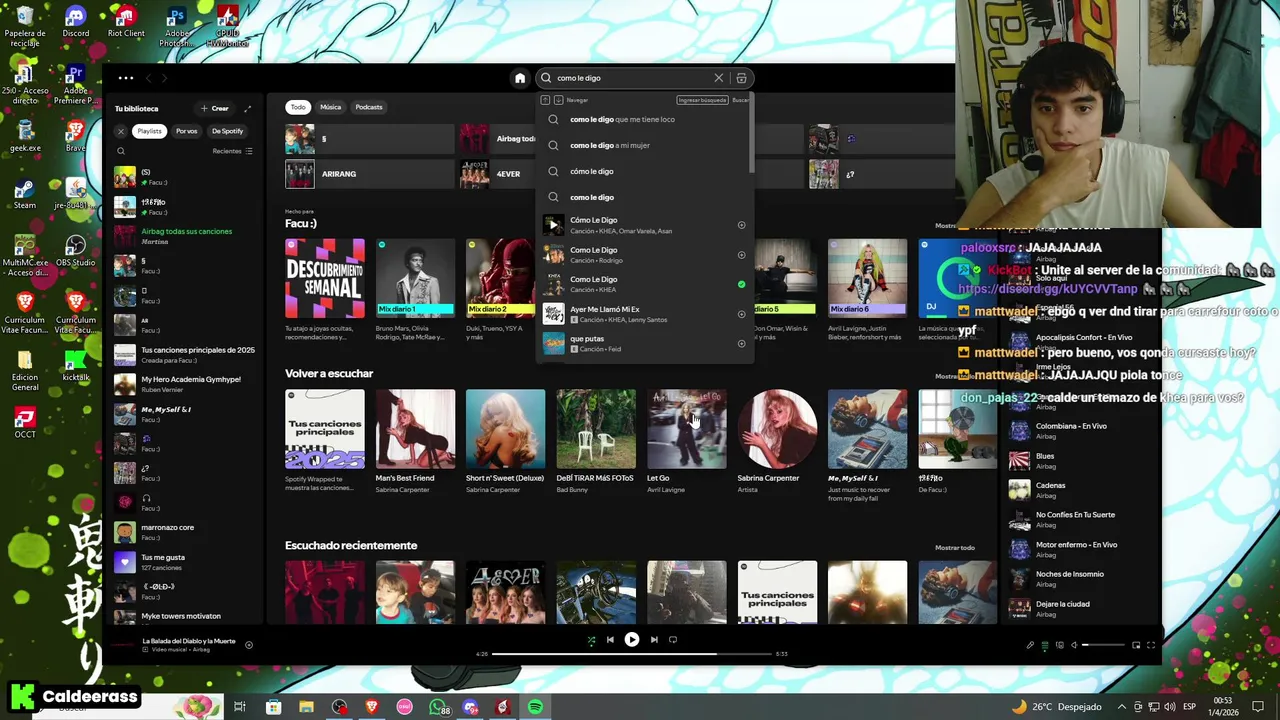Add Cómo Le Digo (Omar Varela) to library

click(x=741, y=225)
